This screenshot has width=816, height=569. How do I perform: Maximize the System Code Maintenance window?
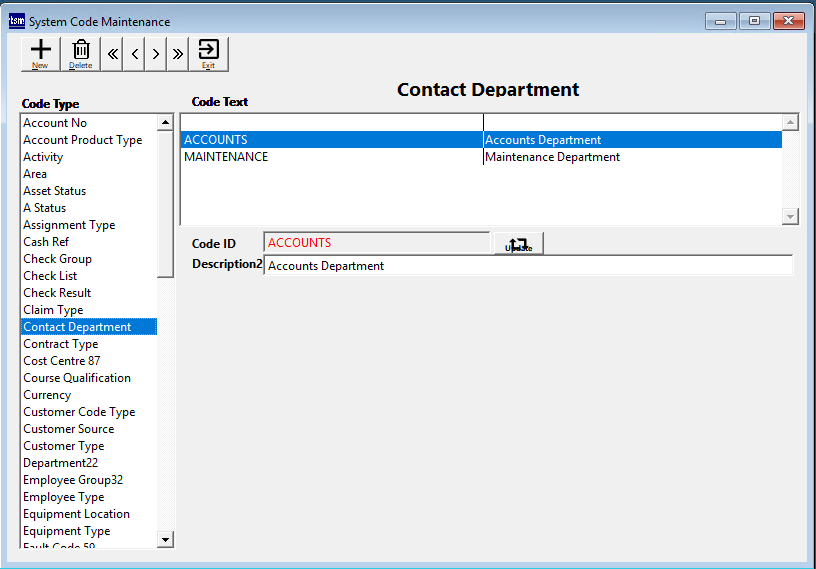[753, 21]
